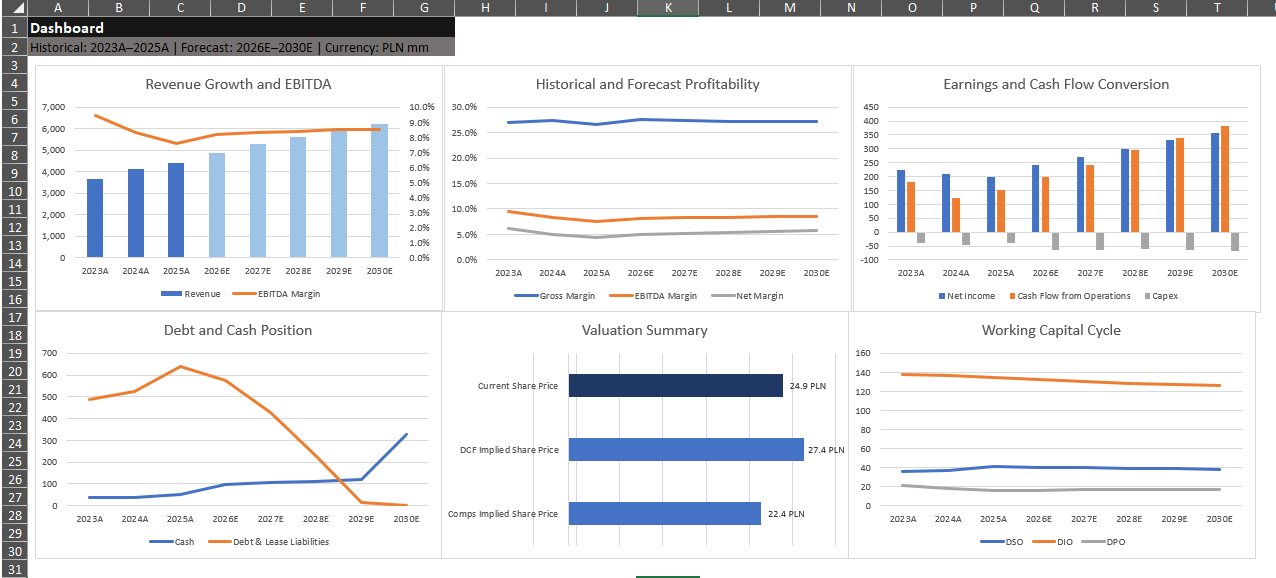Click the DPO legend entry
The image size is (1276, 578).
1102,542
